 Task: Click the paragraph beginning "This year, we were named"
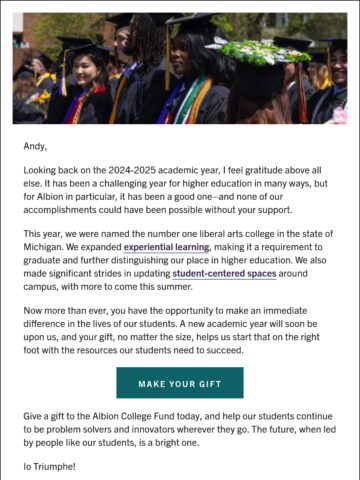click(178, 260)
